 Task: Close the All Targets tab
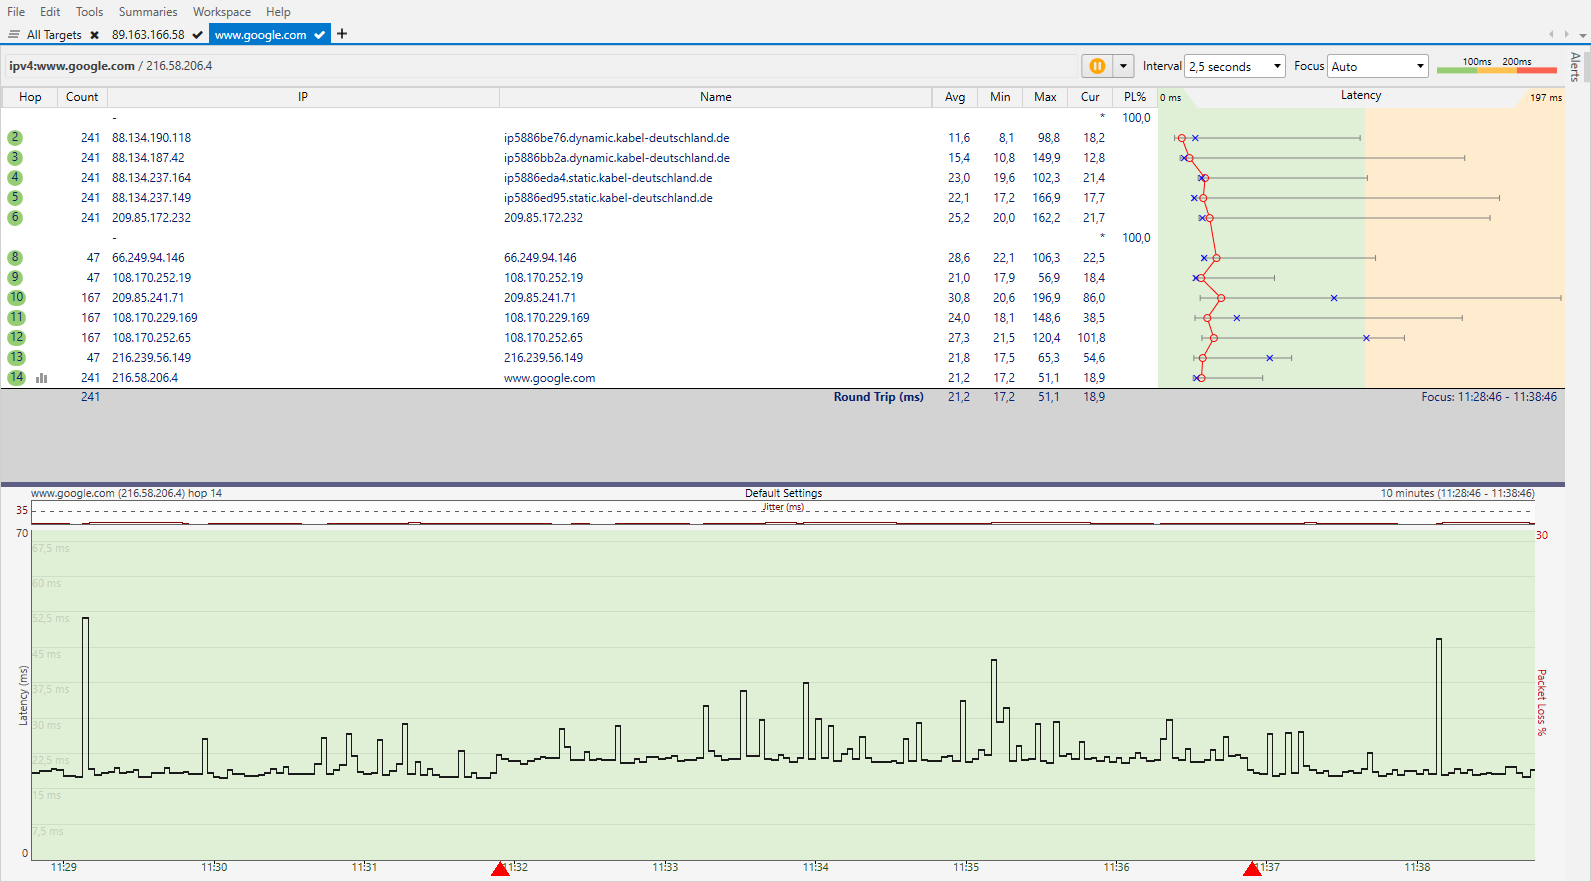(x=94, y=35)
